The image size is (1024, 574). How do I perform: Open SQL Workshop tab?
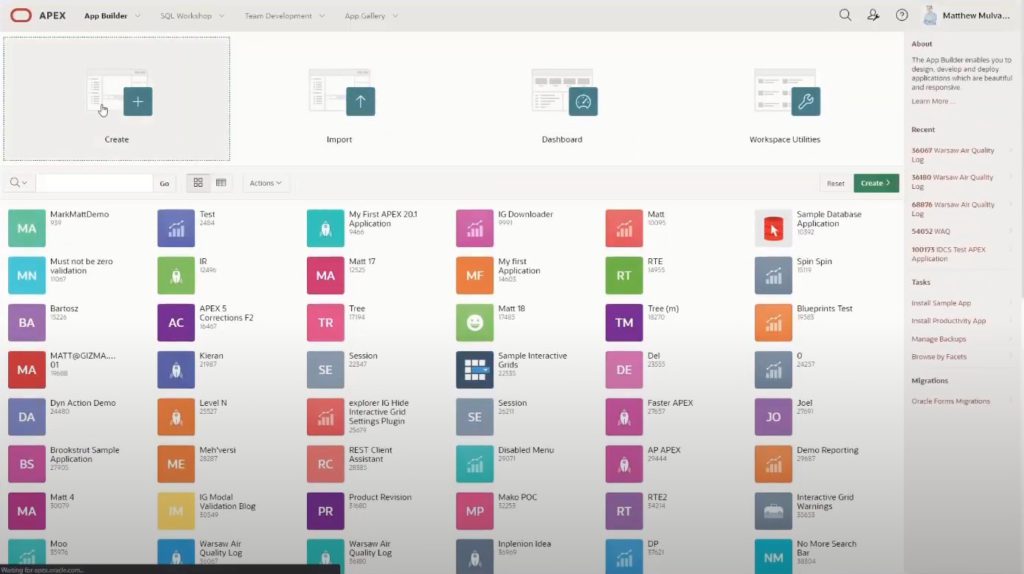point(185,16)
